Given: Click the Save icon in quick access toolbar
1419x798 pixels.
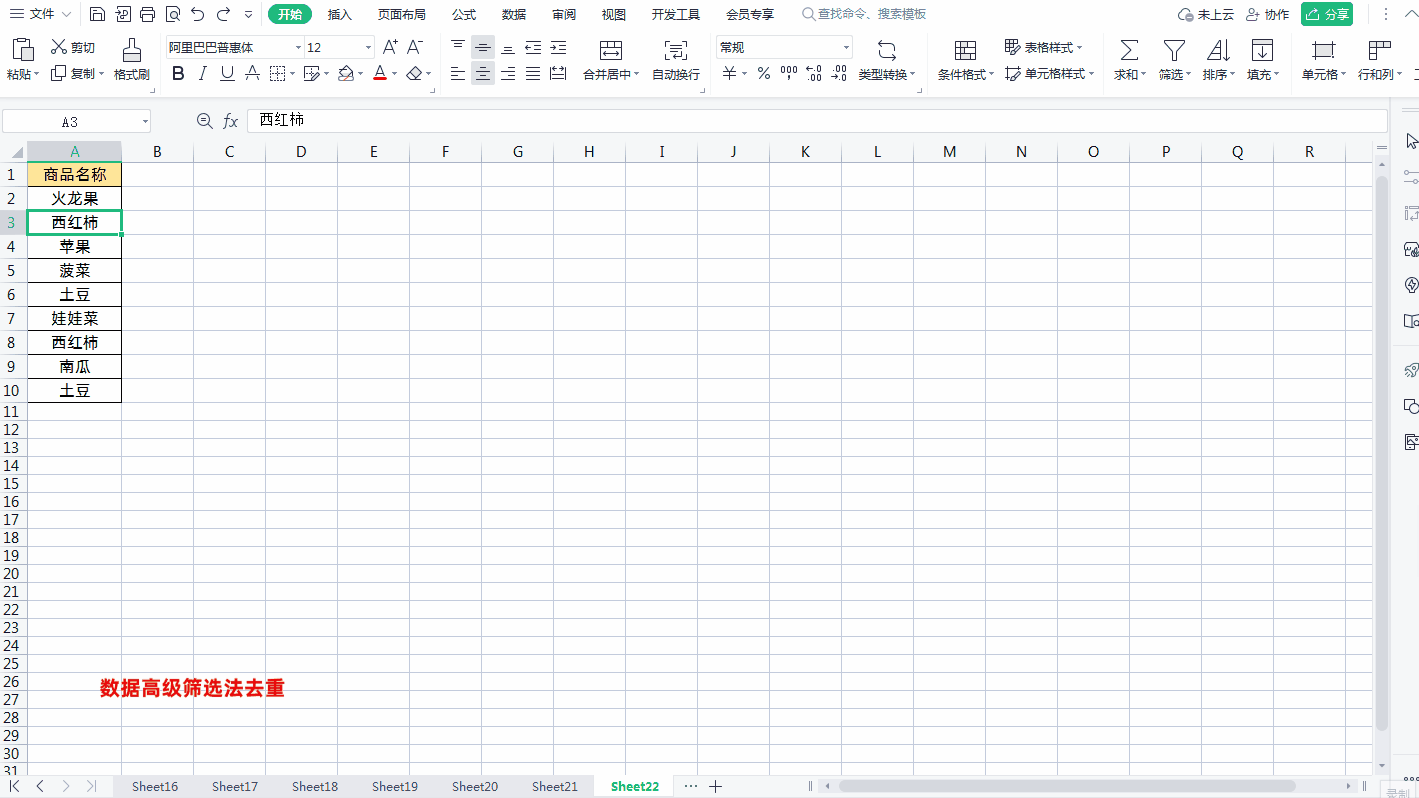Looking at the screenshot, I should [x=97, y=14].
